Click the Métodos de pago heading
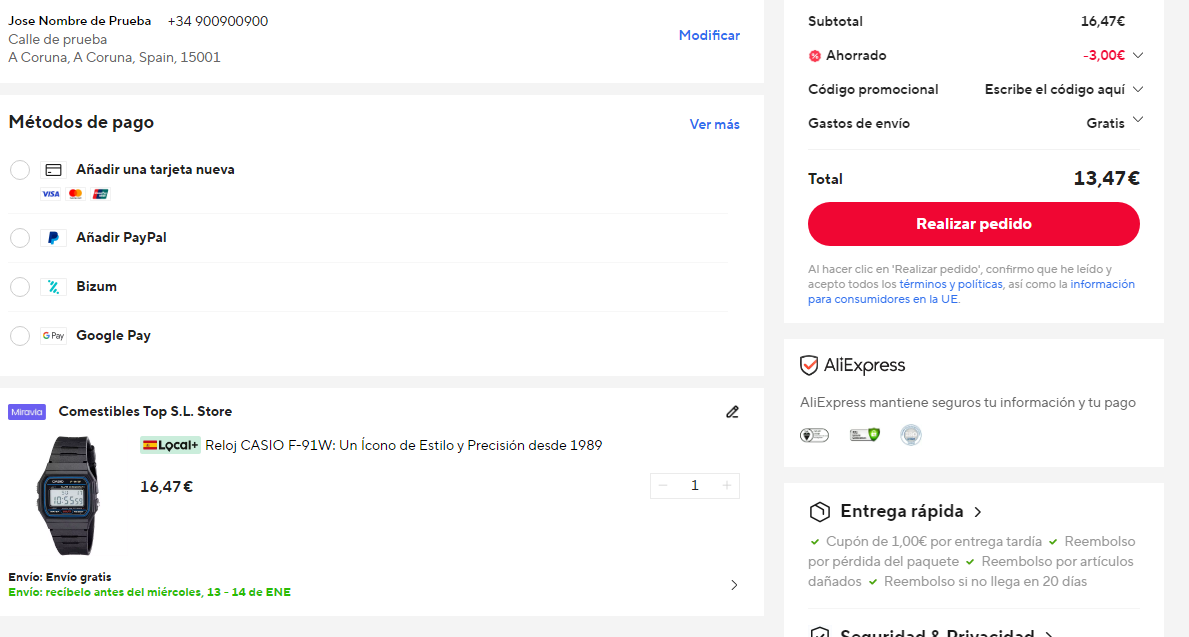 click(81, 122)
